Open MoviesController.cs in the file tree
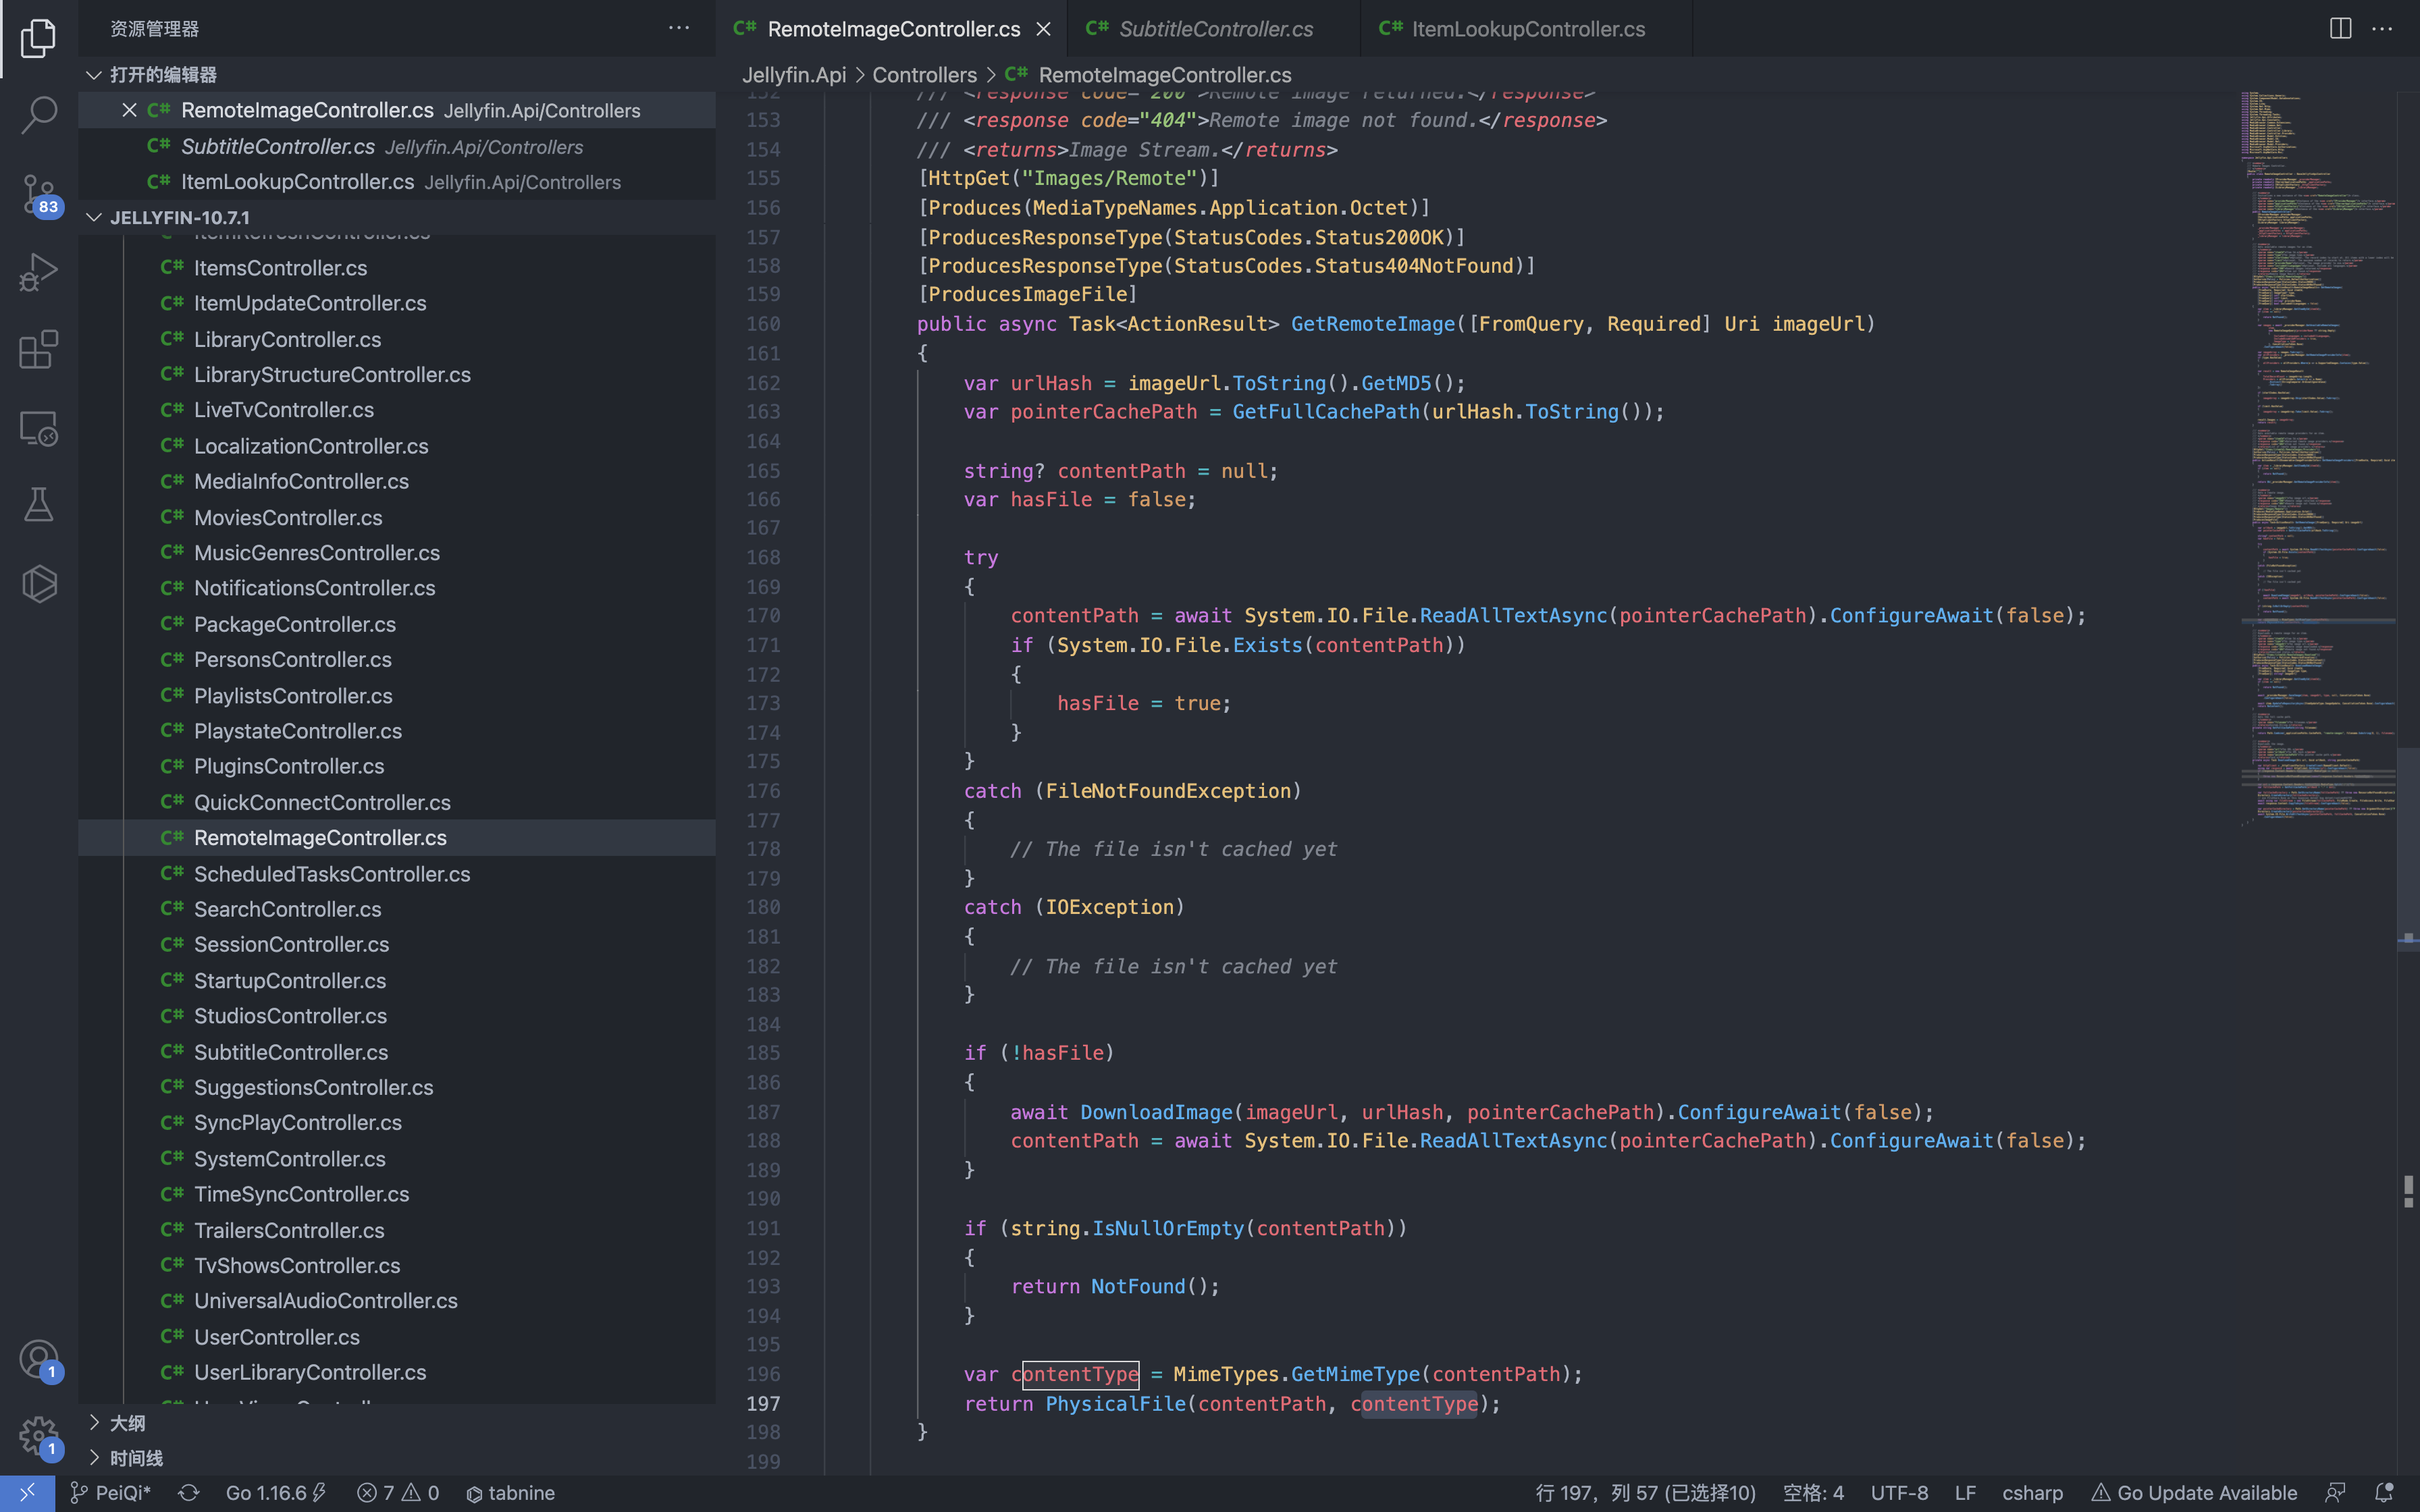This screenshot has width=2420, height=1512. click(x=288, y=517)
